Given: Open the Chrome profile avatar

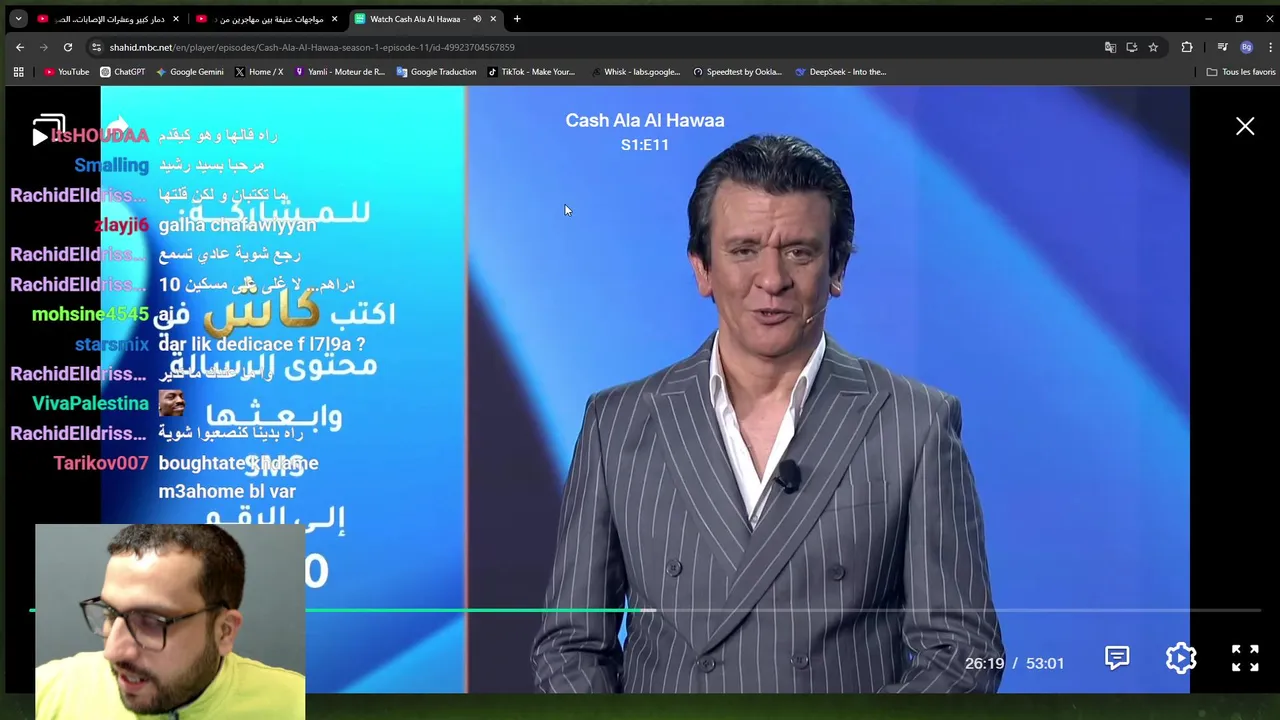Looking at the screenshot, I should coord(1246,47).
